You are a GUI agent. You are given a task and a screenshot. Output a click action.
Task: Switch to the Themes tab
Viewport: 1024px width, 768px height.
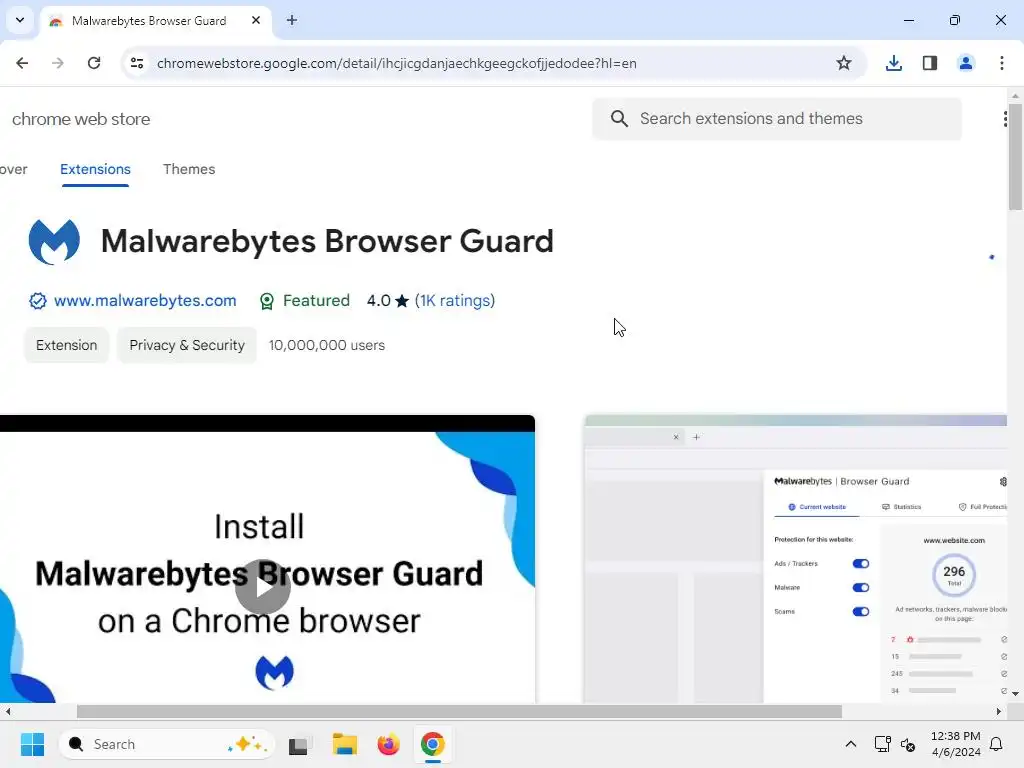[x=189, y=169]
